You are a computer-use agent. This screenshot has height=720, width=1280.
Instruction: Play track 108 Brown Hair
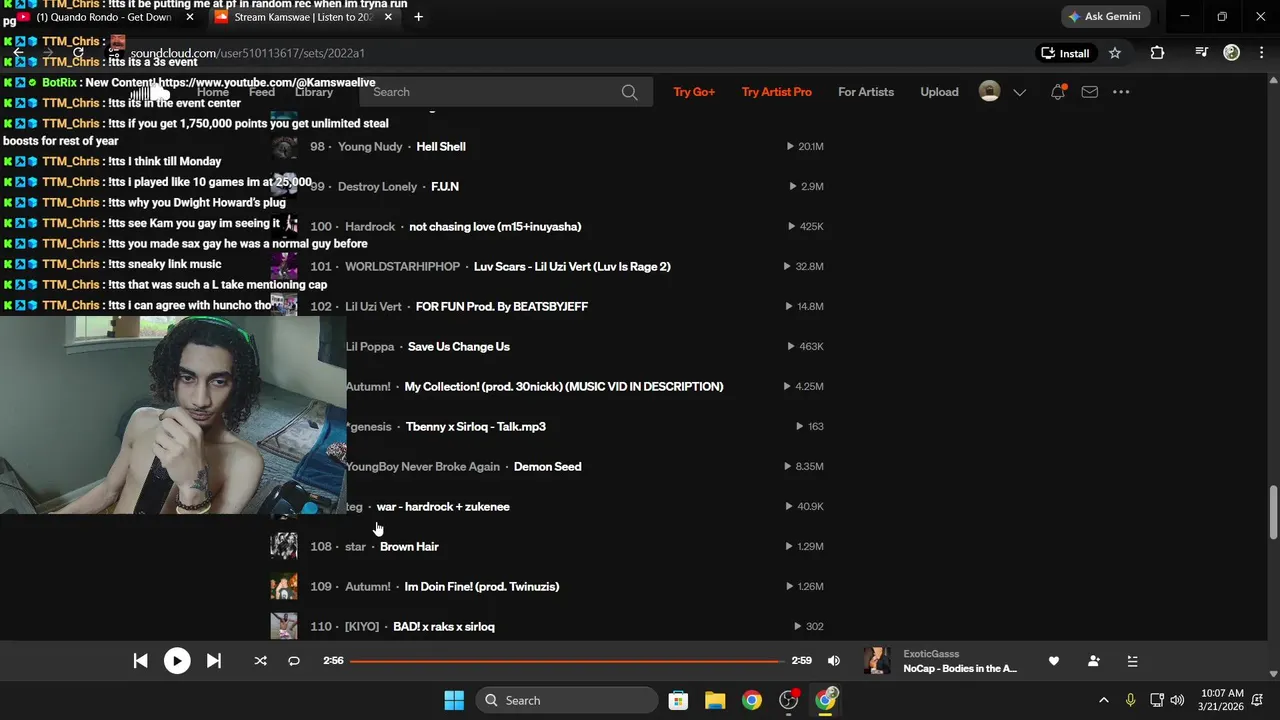click(409, 547)
